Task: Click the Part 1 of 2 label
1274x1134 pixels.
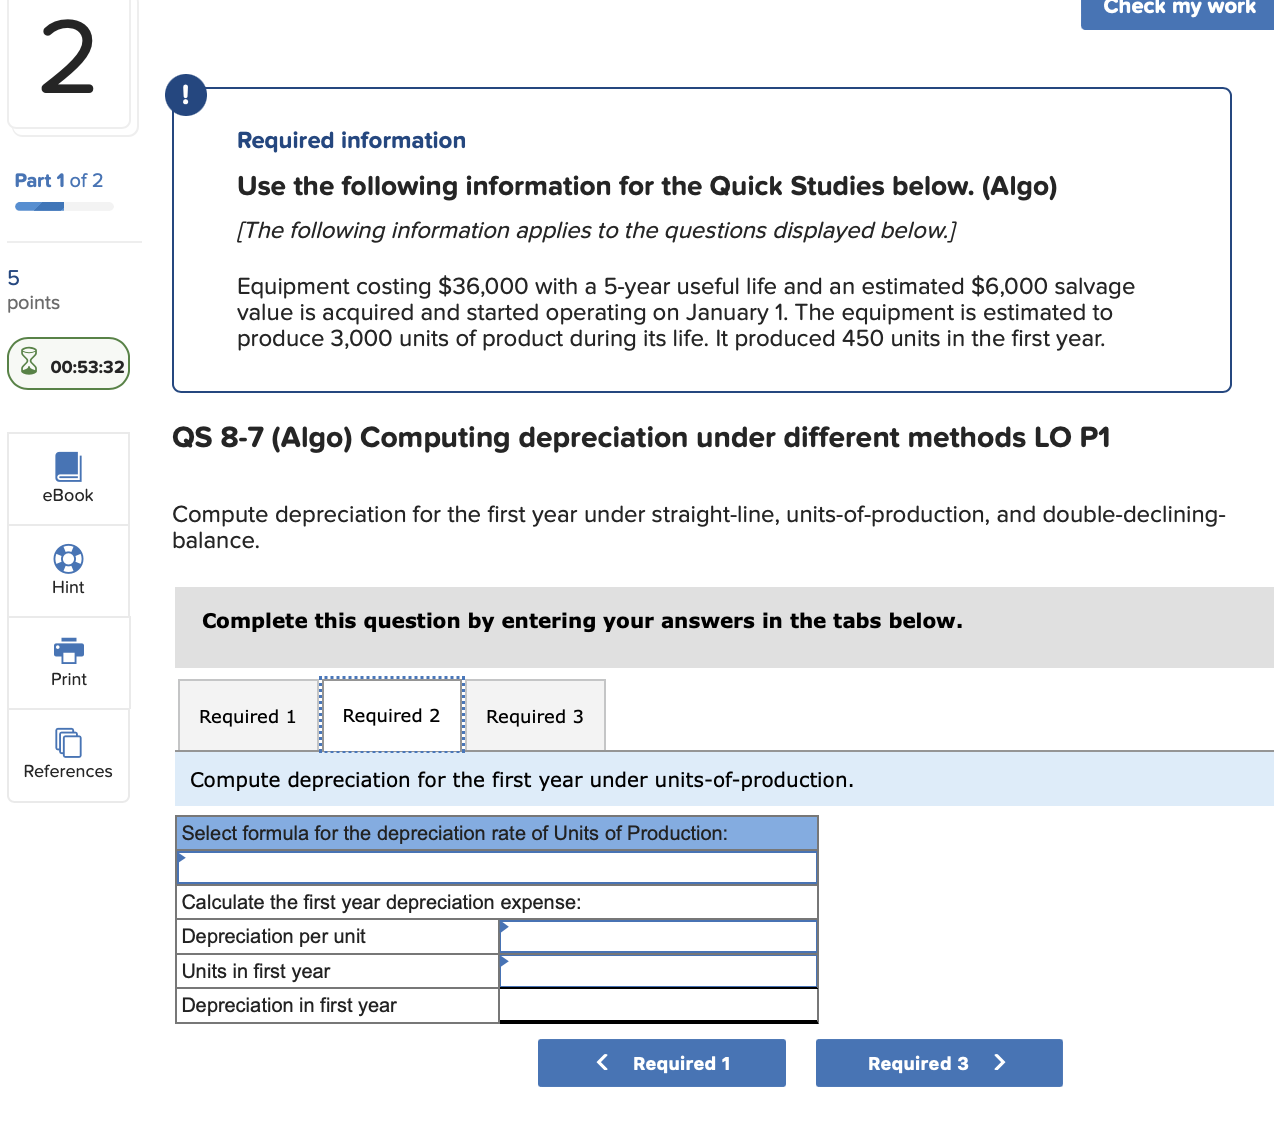Action: click(58, 180)
